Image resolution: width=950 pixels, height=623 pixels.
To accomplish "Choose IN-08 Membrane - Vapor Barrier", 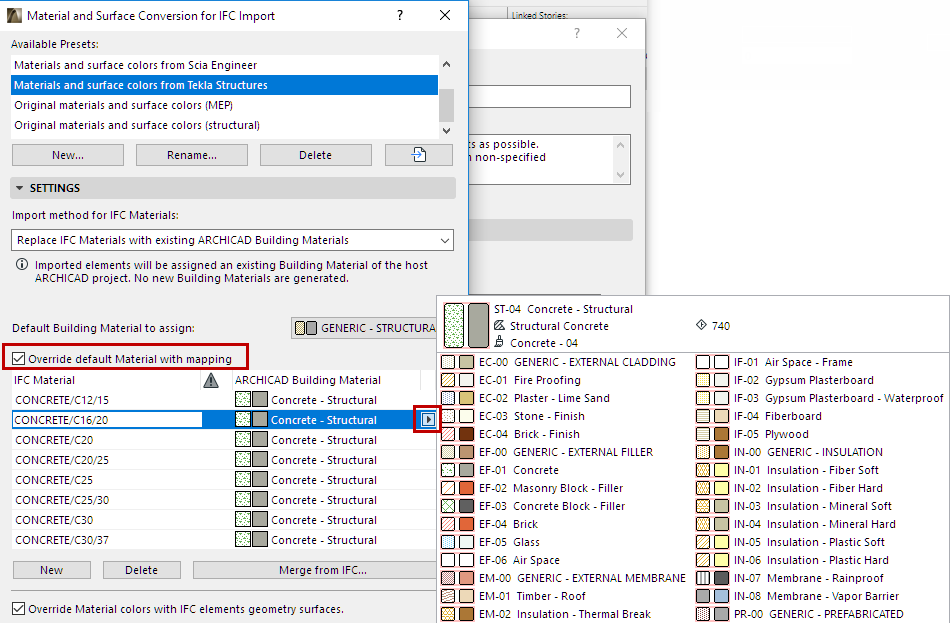I will tap(798, 596).
